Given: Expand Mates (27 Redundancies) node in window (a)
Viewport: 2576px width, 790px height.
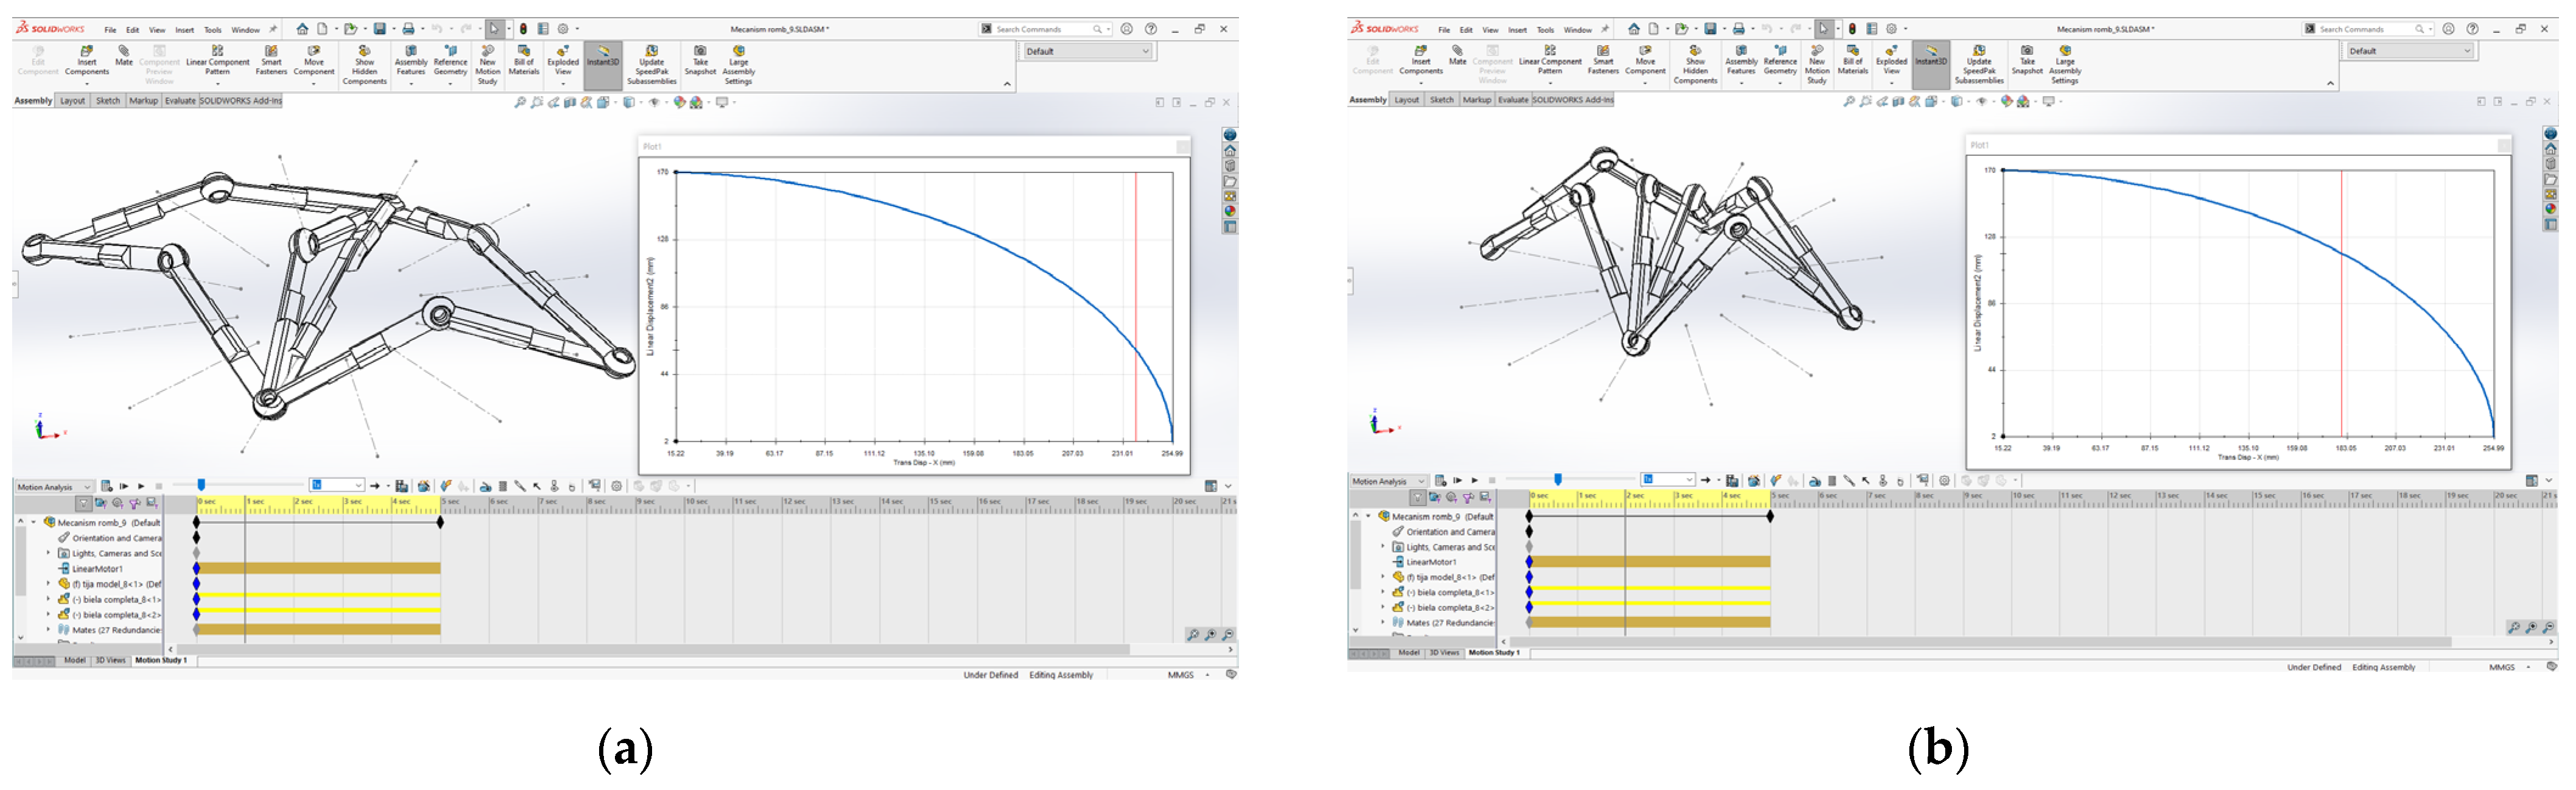Looking at the screenshot, I should 48,630.
